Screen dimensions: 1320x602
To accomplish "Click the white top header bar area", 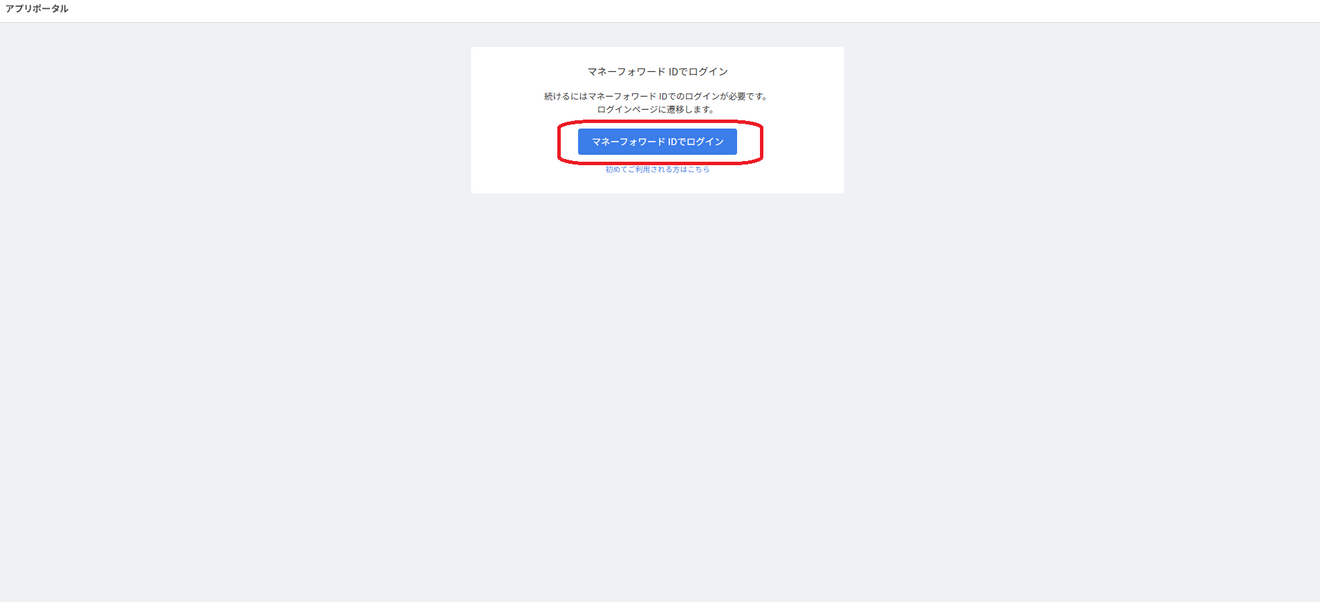I will click(660, 10).
